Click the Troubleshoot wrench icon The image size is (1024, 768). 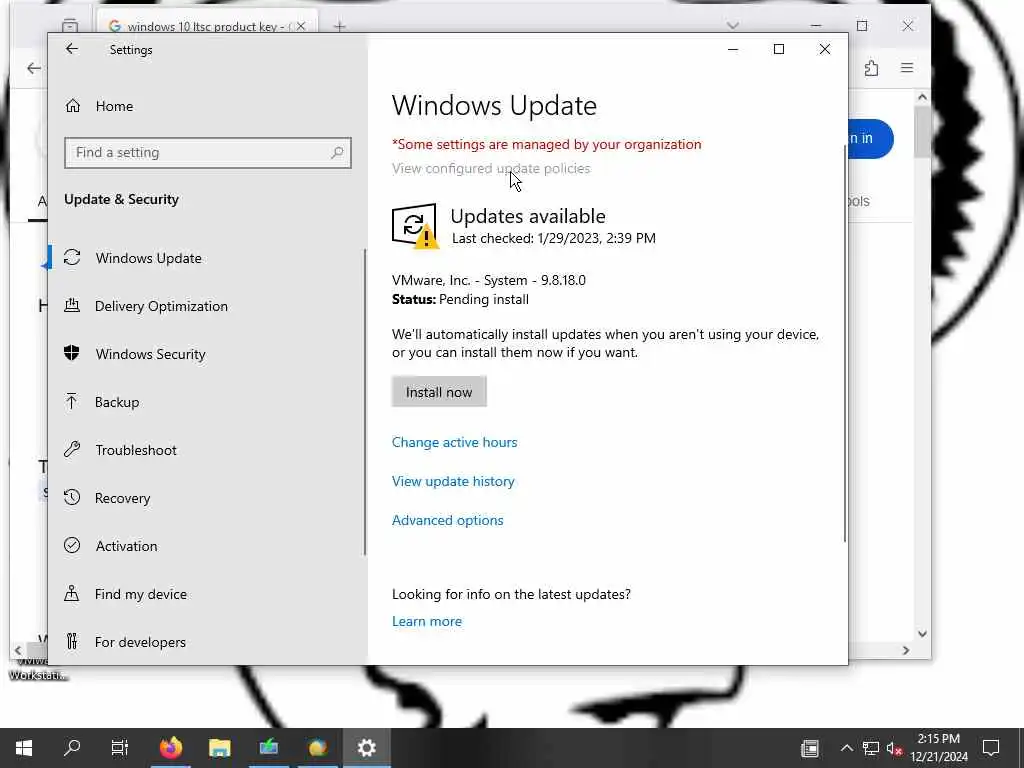point(72,449)
